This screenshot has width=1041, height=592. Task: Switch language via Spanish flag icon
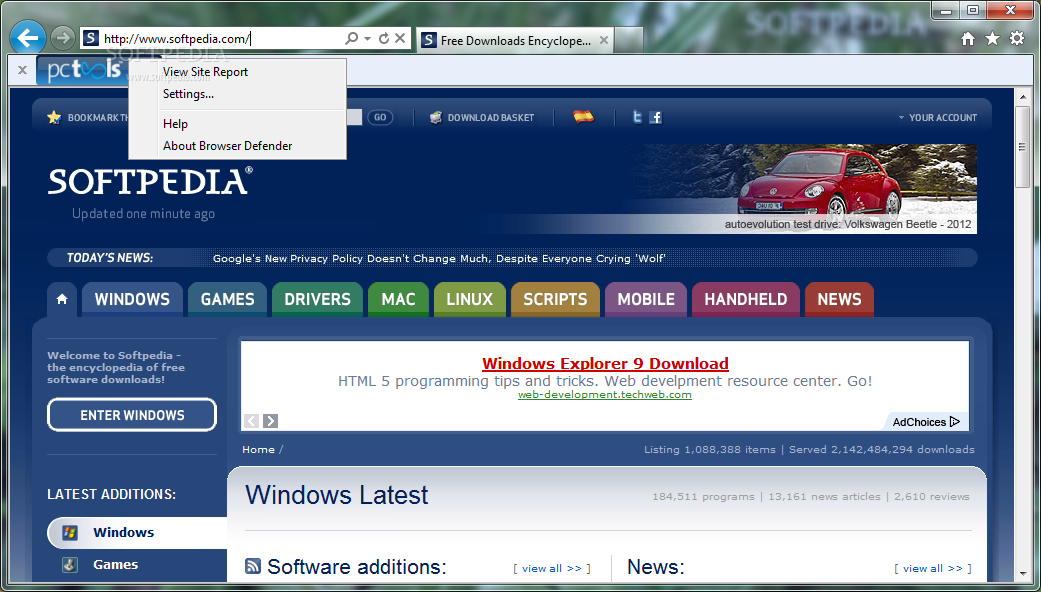click(584, 117)
